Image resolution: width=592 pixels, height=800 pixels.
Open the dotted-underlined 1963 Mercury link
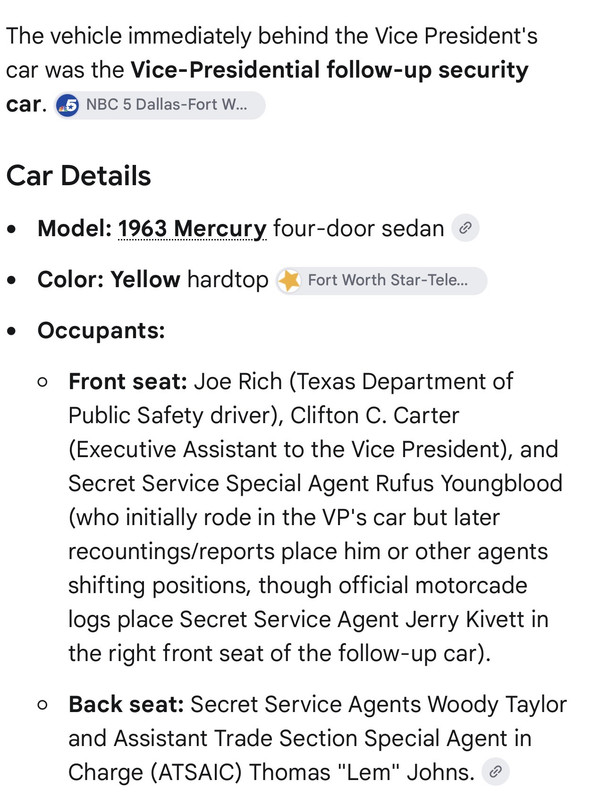(x=192, y=229)
